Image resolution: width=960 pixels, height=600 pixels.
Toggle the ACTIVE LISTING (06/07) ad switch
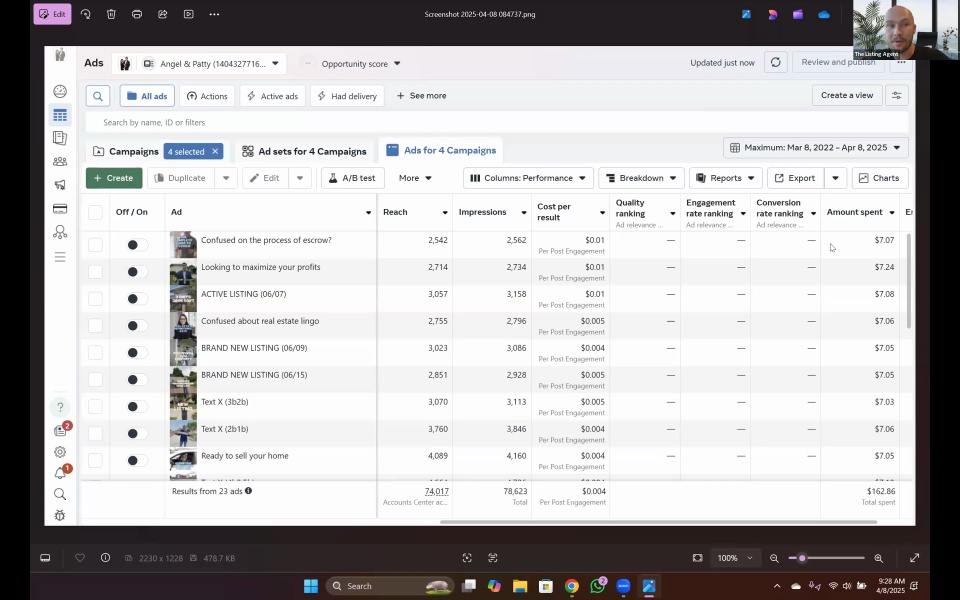[x=137, y=299]
